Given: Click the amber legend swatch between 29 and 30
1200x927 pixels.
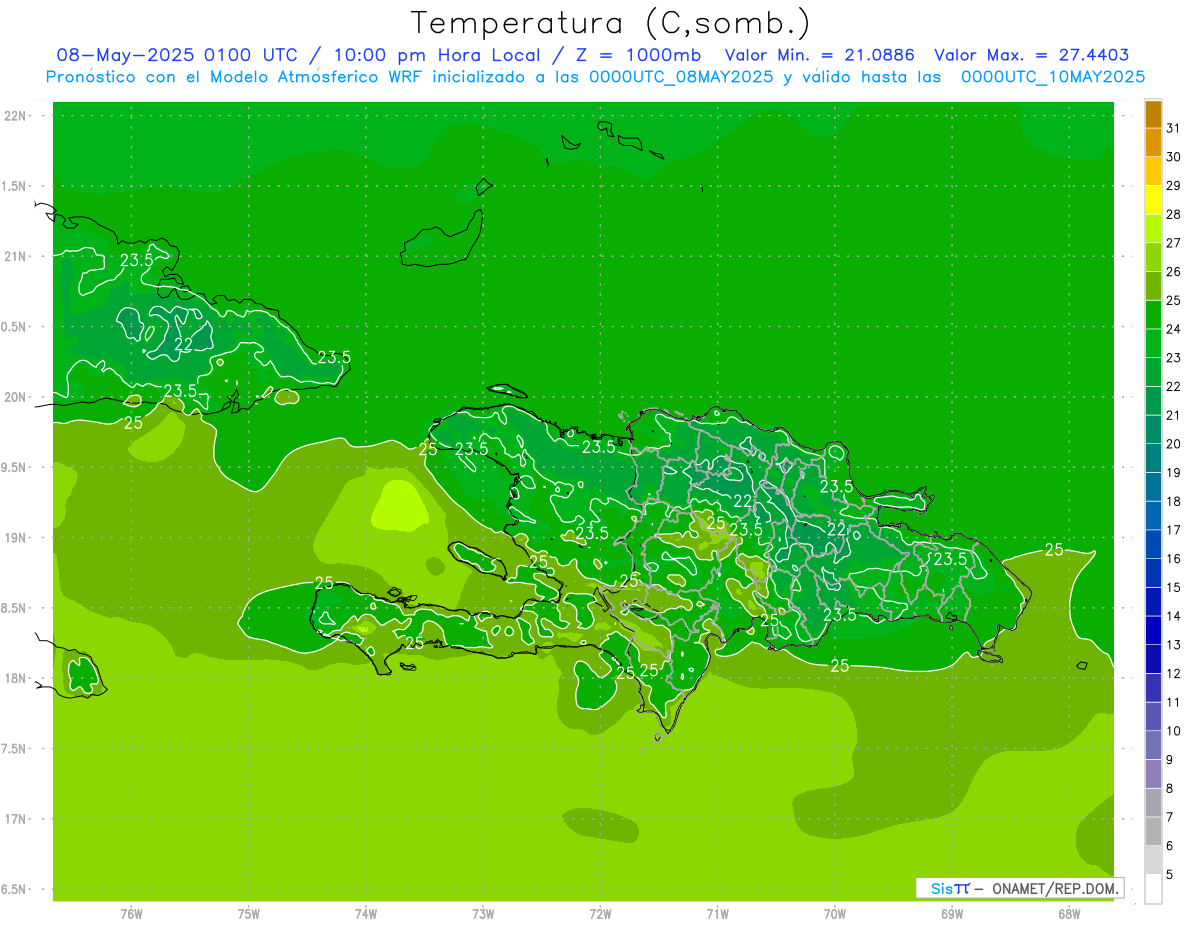Looking at the screenshot, I should 1153,172.
